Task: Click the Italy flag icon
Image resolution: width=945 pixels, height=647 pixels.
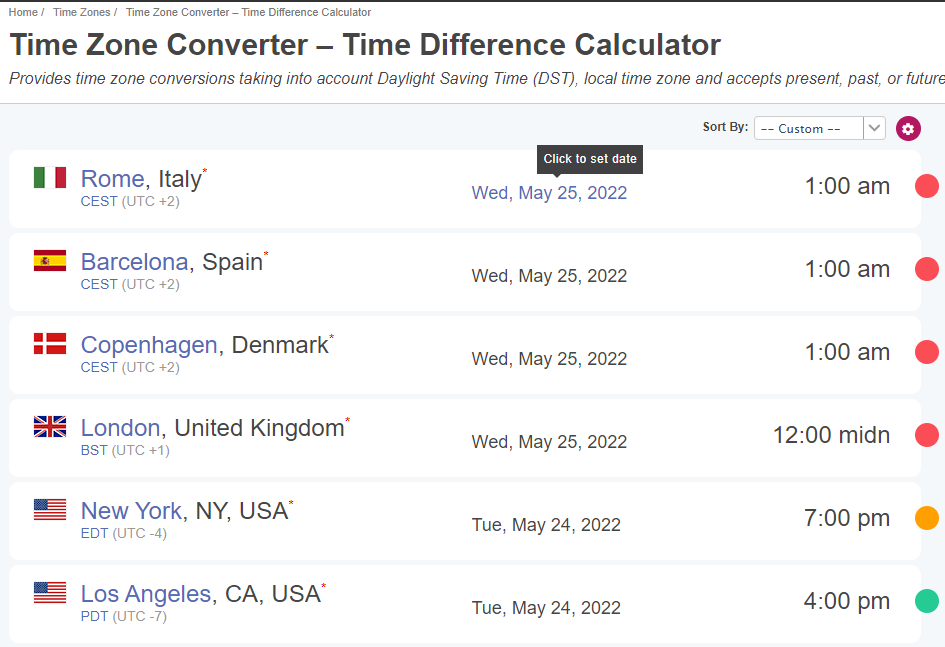Action: [x=50, y=178]
